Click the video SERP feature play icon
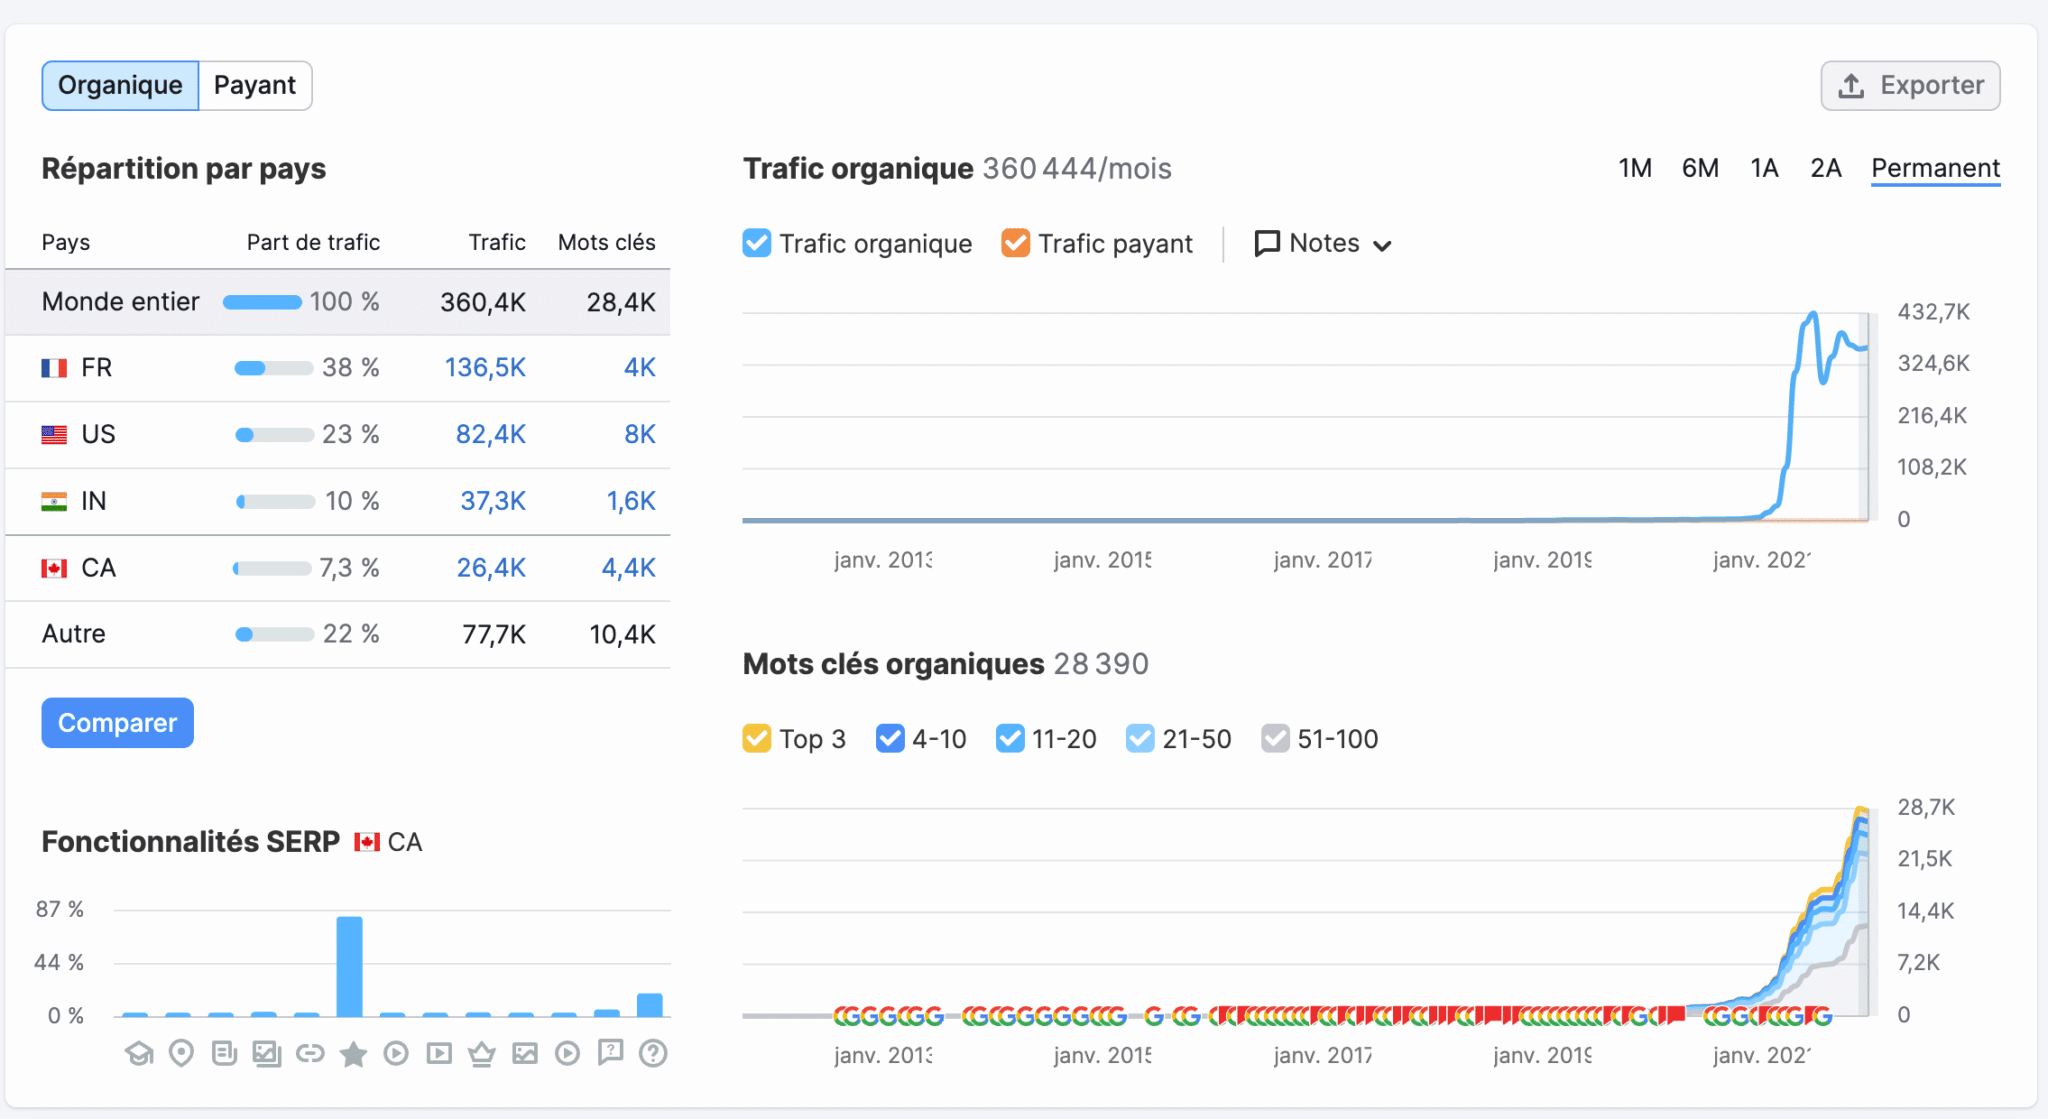The image size is (2048, 1119). [x=396, y=1052]
